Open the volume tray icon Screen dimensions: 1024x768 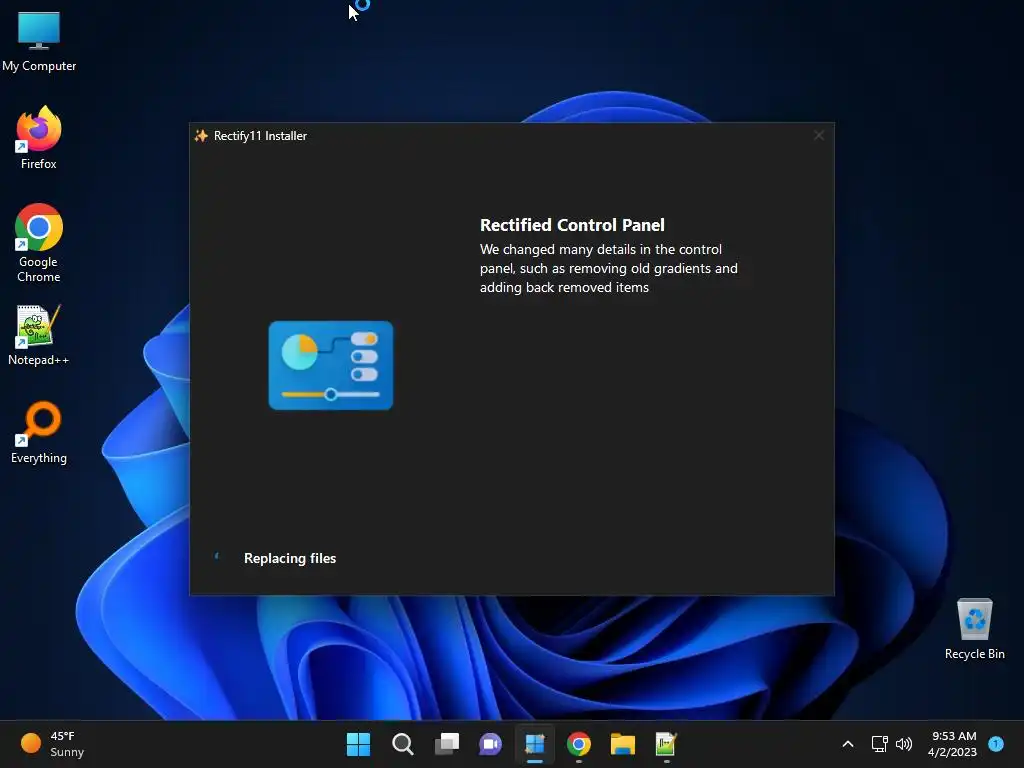pos(904,744)
